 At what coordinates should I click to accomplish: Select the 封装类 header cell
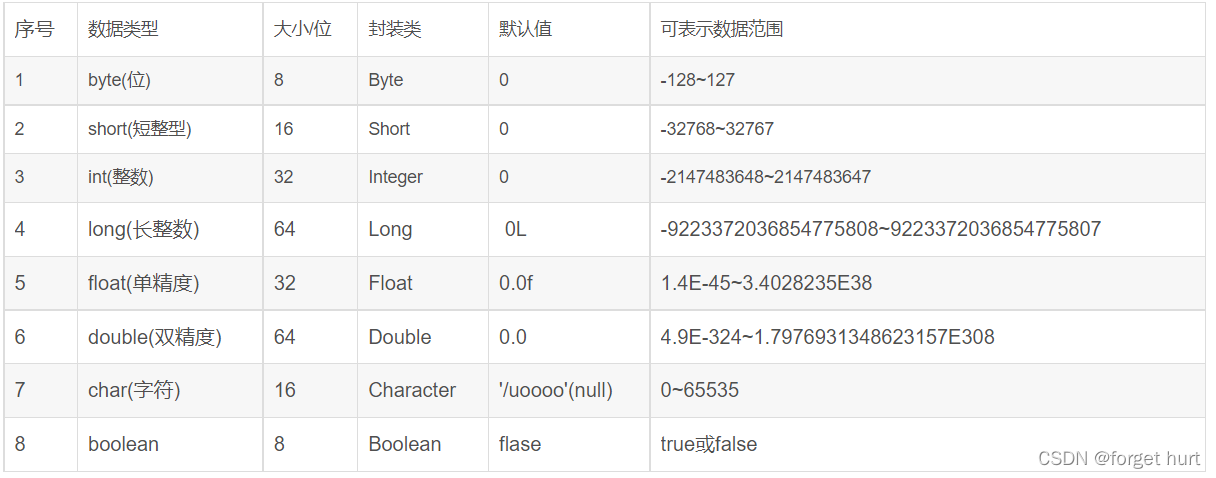[423, 29]
